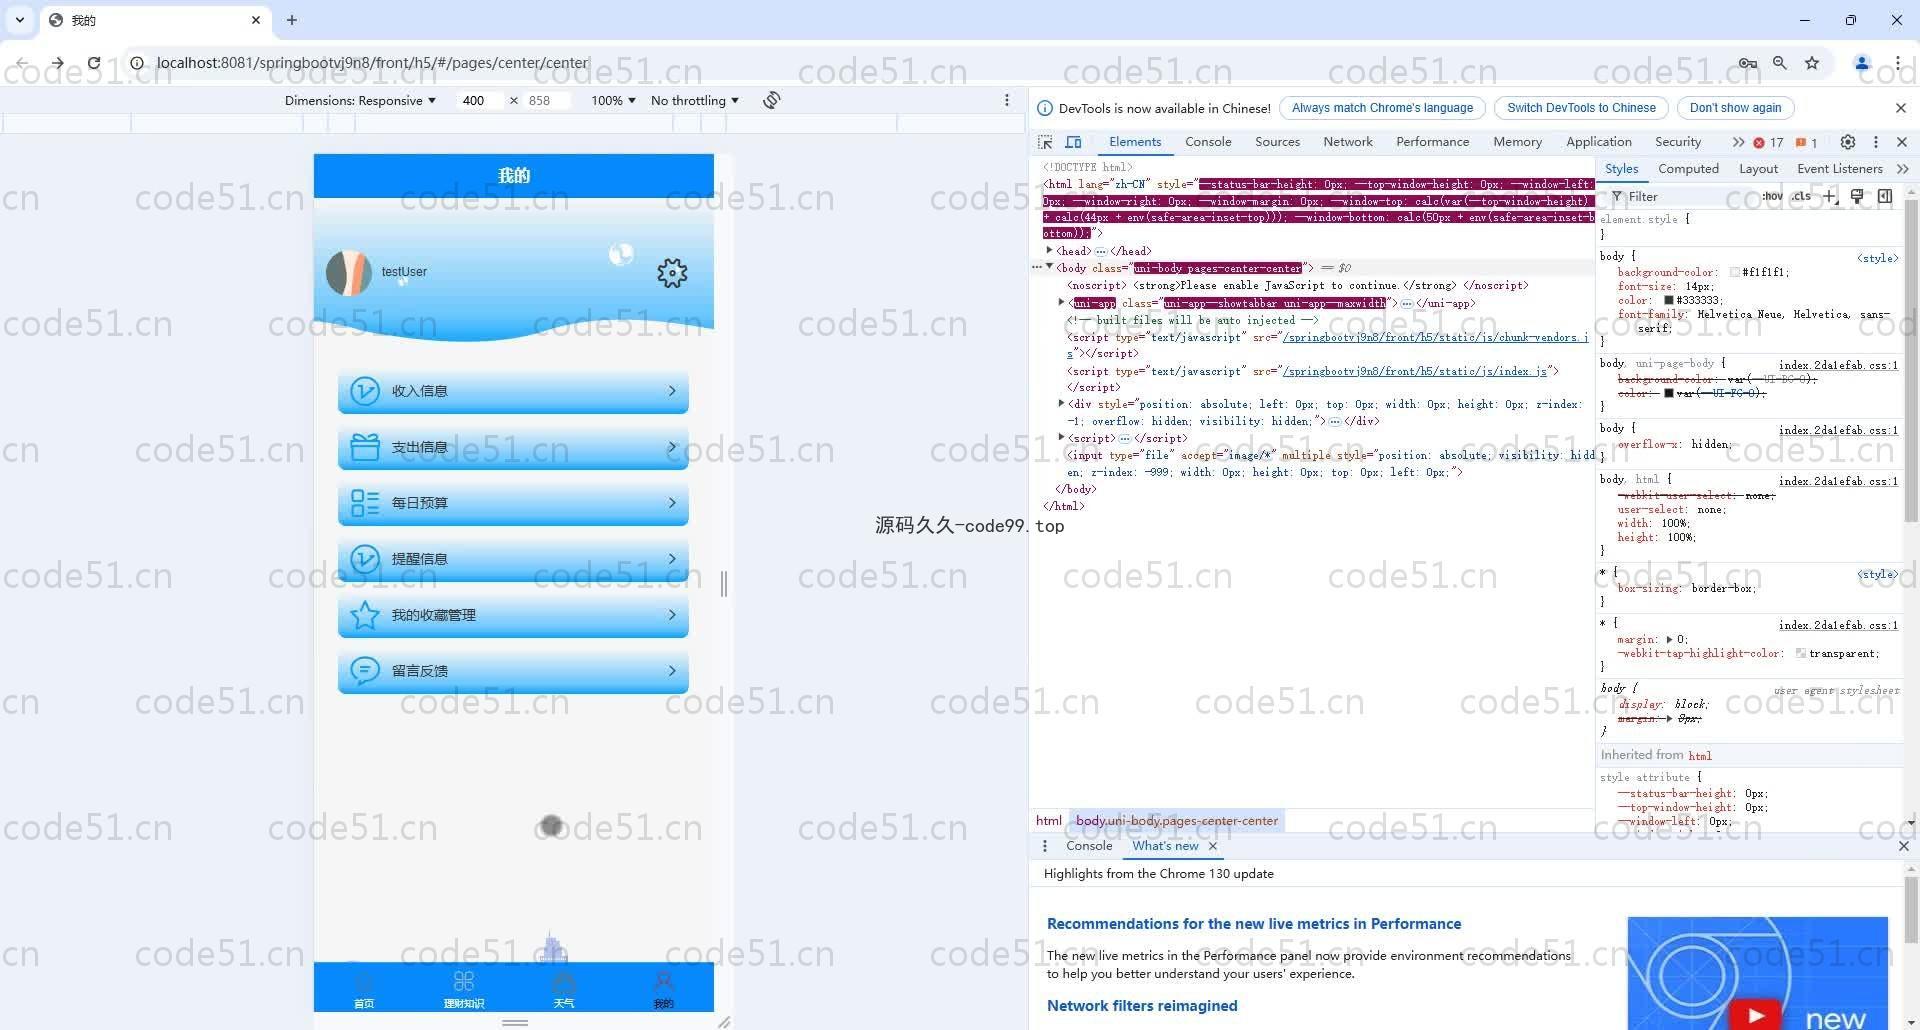Toggle the computed styles sidebar icon

(1885, 197)
